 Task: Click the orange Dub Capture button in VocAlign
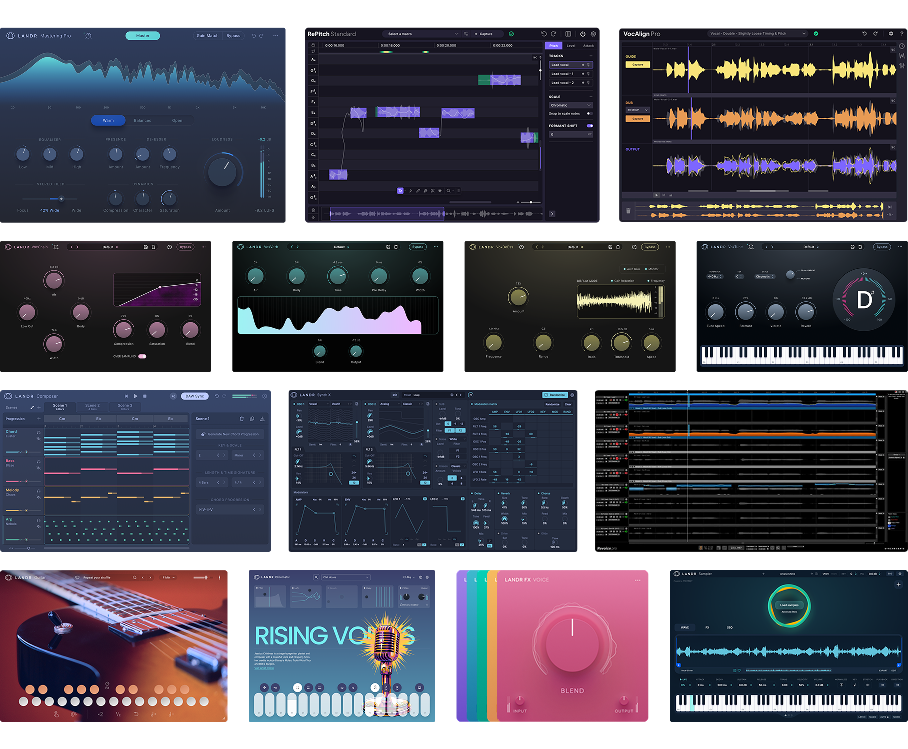[638, 119]
